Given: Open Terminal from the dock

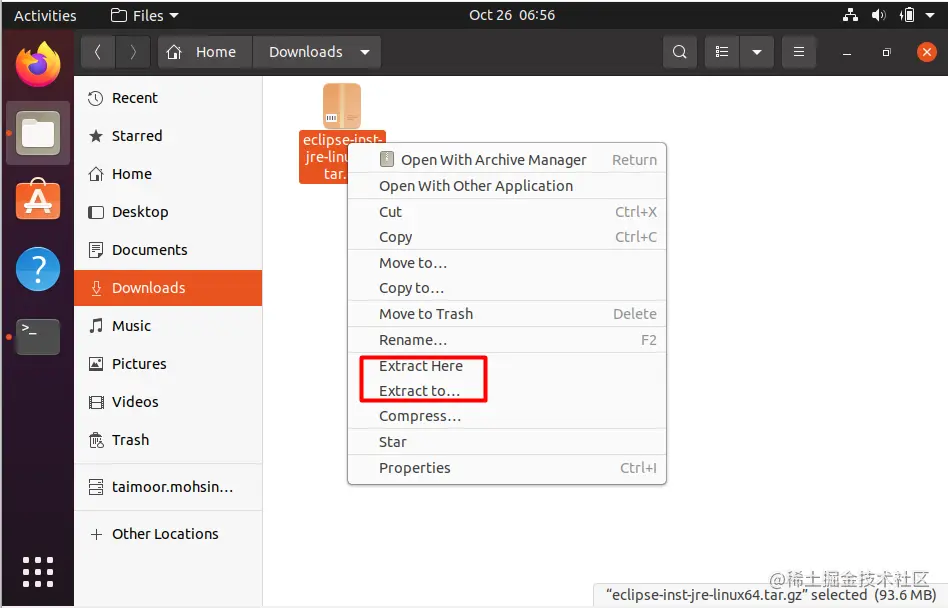Looking at the screenshot, I should (x=37, y=337).
